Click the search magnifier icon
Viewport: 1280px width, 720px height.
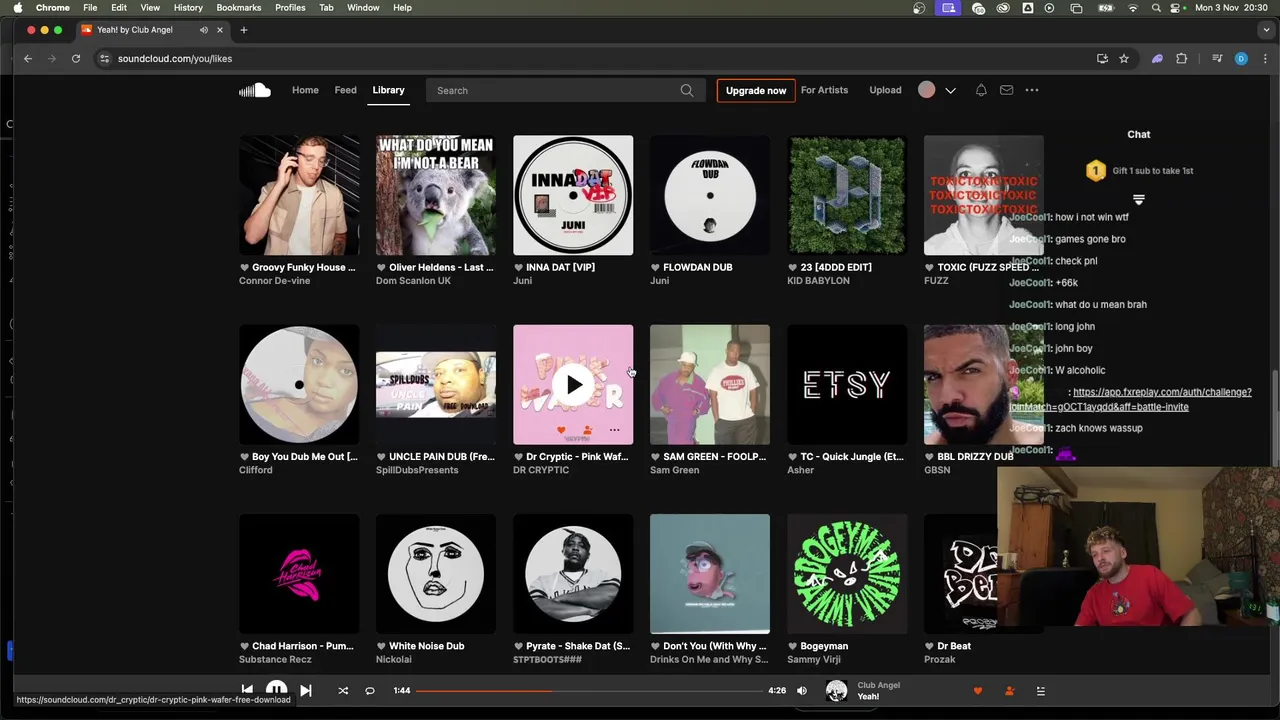(687, 90)
